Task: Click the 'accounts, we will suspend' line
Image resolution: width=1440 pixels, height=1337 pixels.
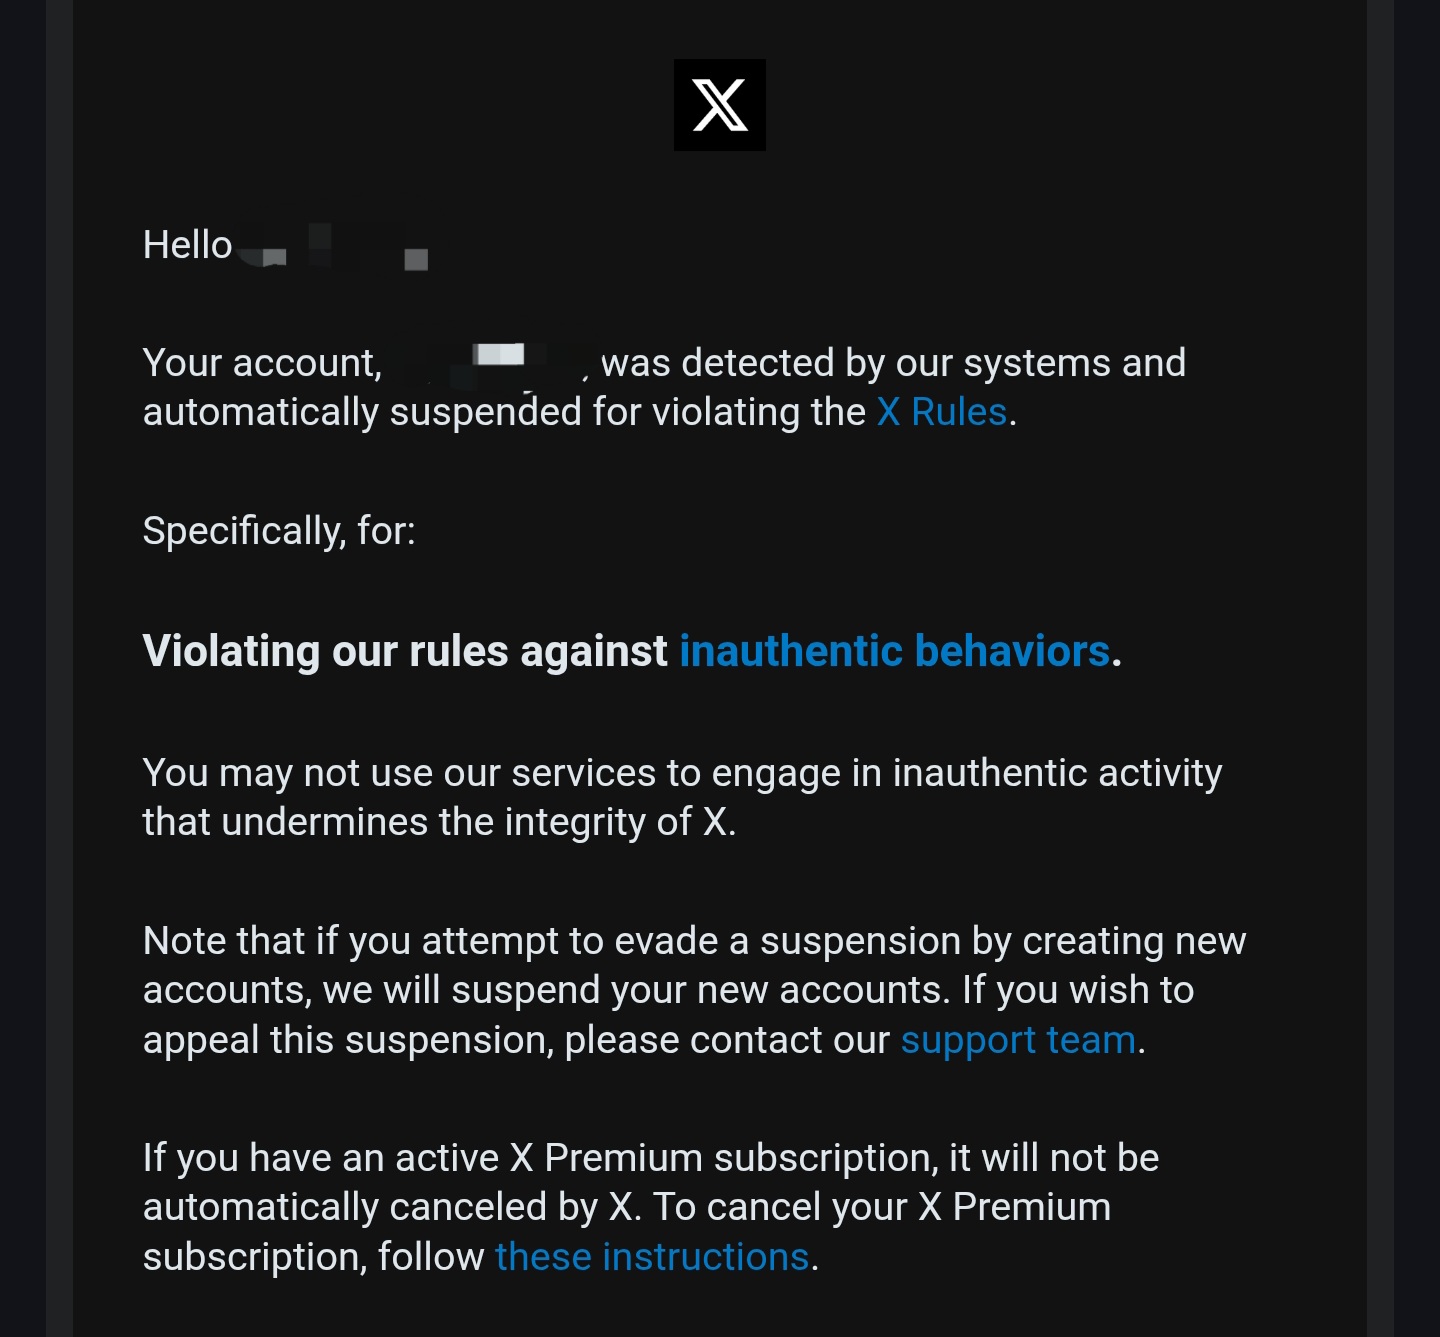Action: pyautogui.click(x=668, y=990)
